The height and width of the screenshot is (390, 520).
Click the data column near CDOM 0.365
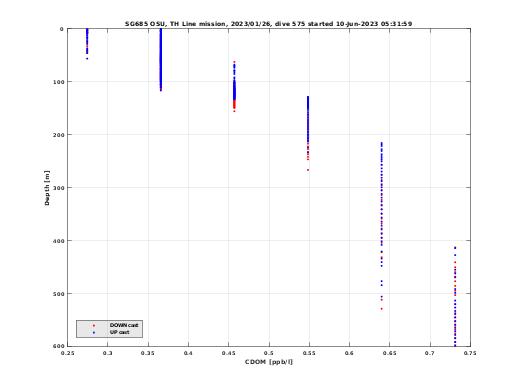[x=161, y=60]
